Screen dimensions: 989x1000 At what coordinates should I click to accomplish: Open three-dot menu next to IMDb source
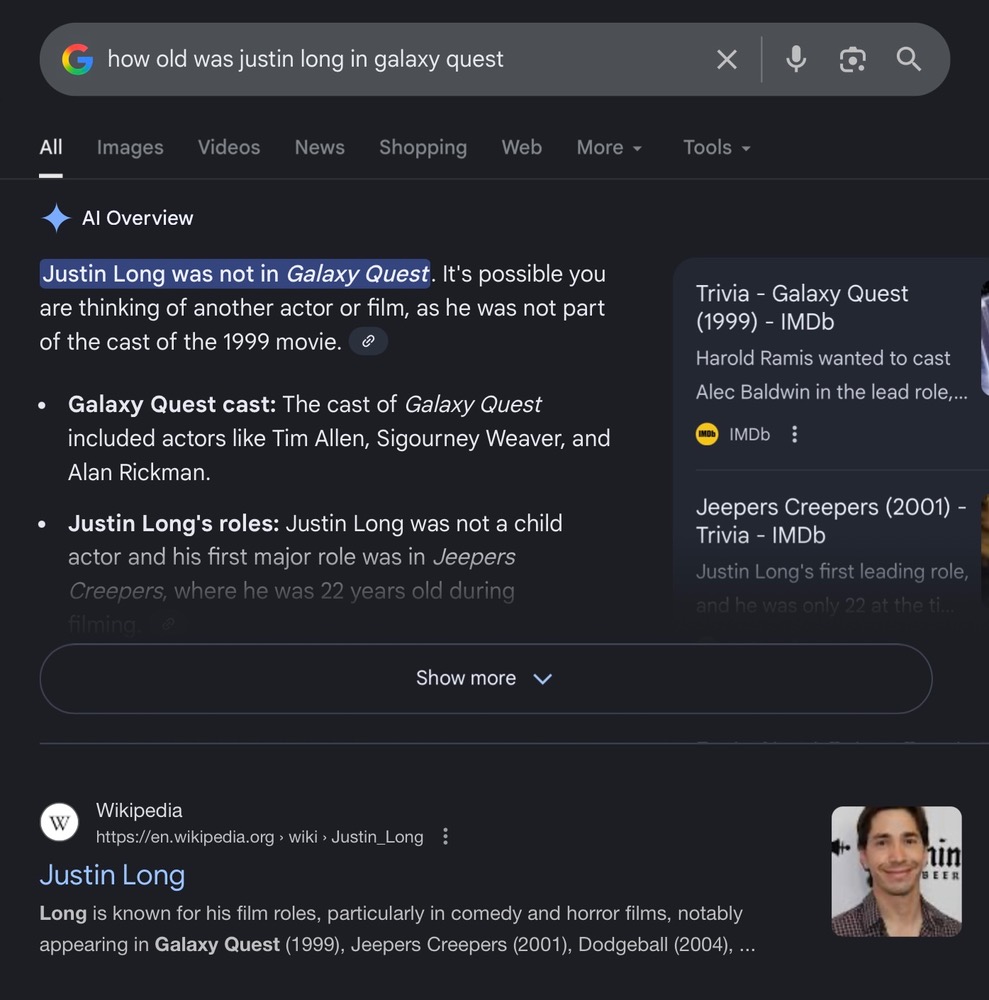[x=794, y=434]
